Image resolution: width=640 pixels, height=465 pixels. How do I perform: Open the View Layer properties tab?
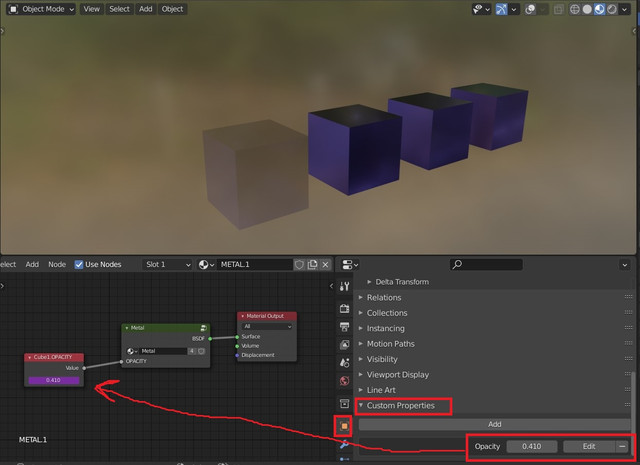[x=344, y=345]
